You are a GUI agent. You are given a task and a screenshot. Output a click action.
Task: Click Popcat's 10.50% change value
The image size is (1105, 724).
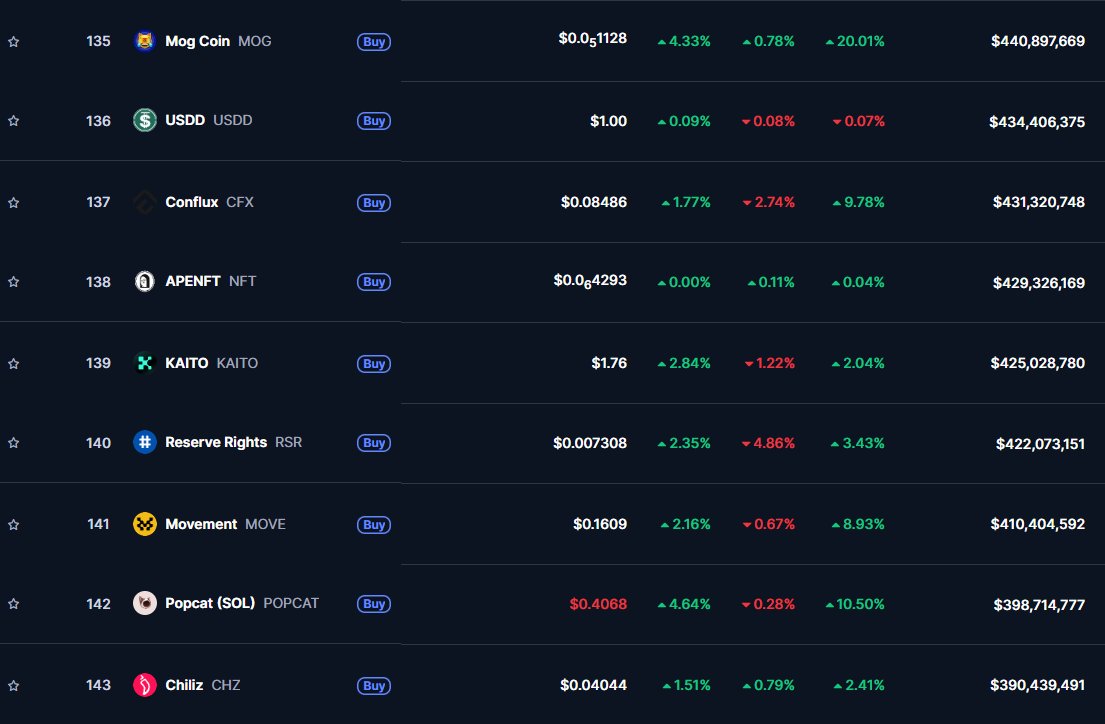click(x=855, y=604)
